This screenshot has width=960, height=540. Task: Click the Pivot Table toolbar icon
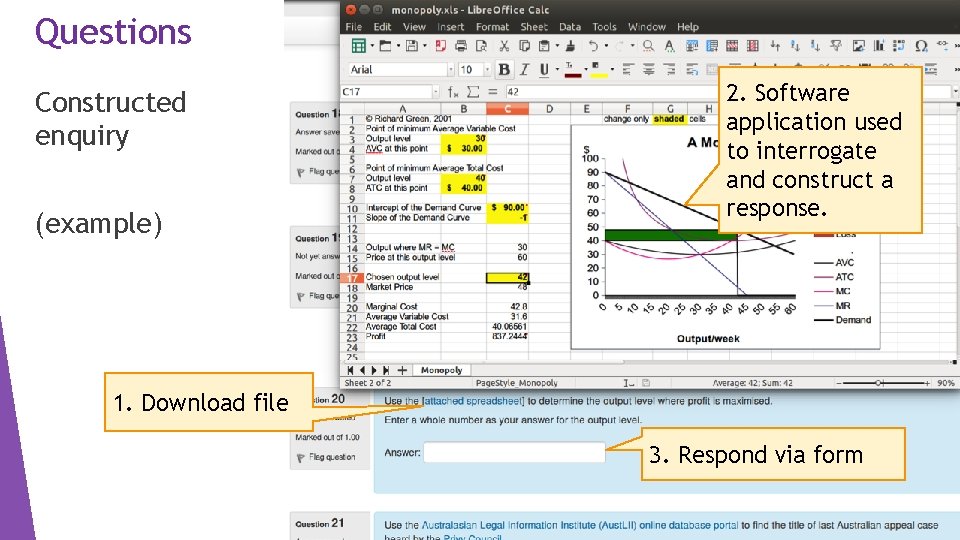click(x=899, y=46)
